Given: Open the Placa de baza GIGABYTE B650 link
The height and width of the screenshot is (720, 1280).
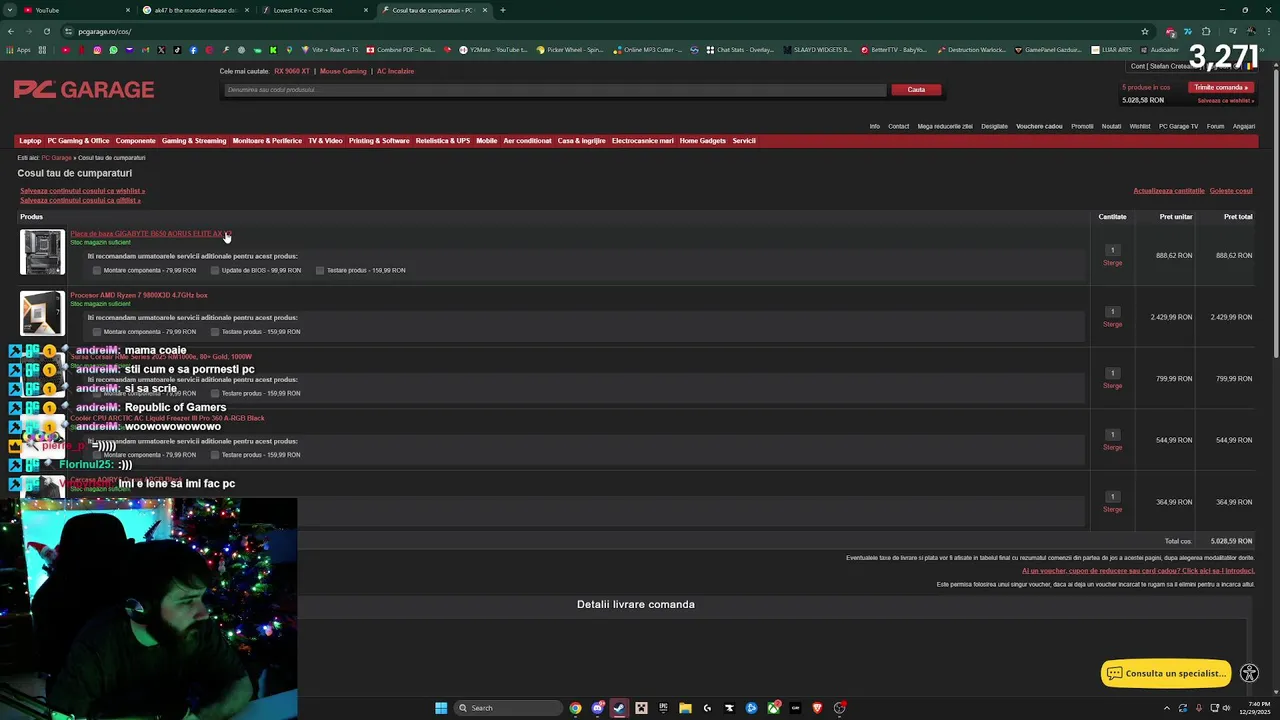Looking at the screenshot, I should pyautogui.click(x=150, y=234).
